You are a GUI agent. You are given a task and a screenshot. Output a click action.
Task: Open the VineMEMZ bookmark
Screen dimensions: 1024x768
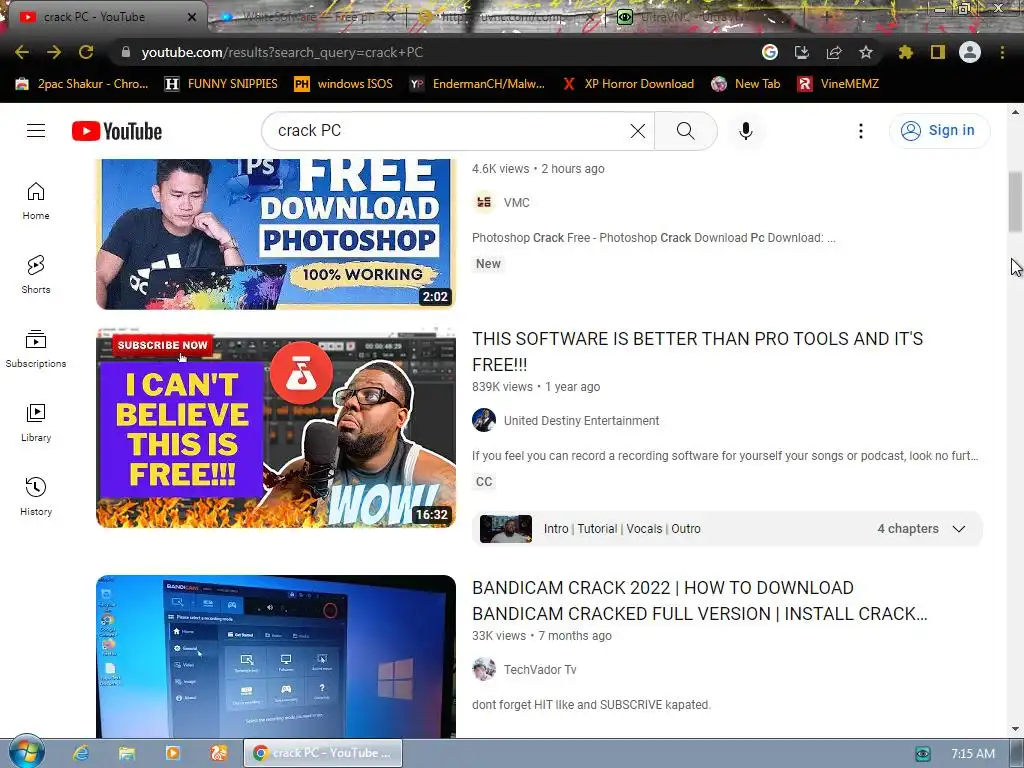839,84
